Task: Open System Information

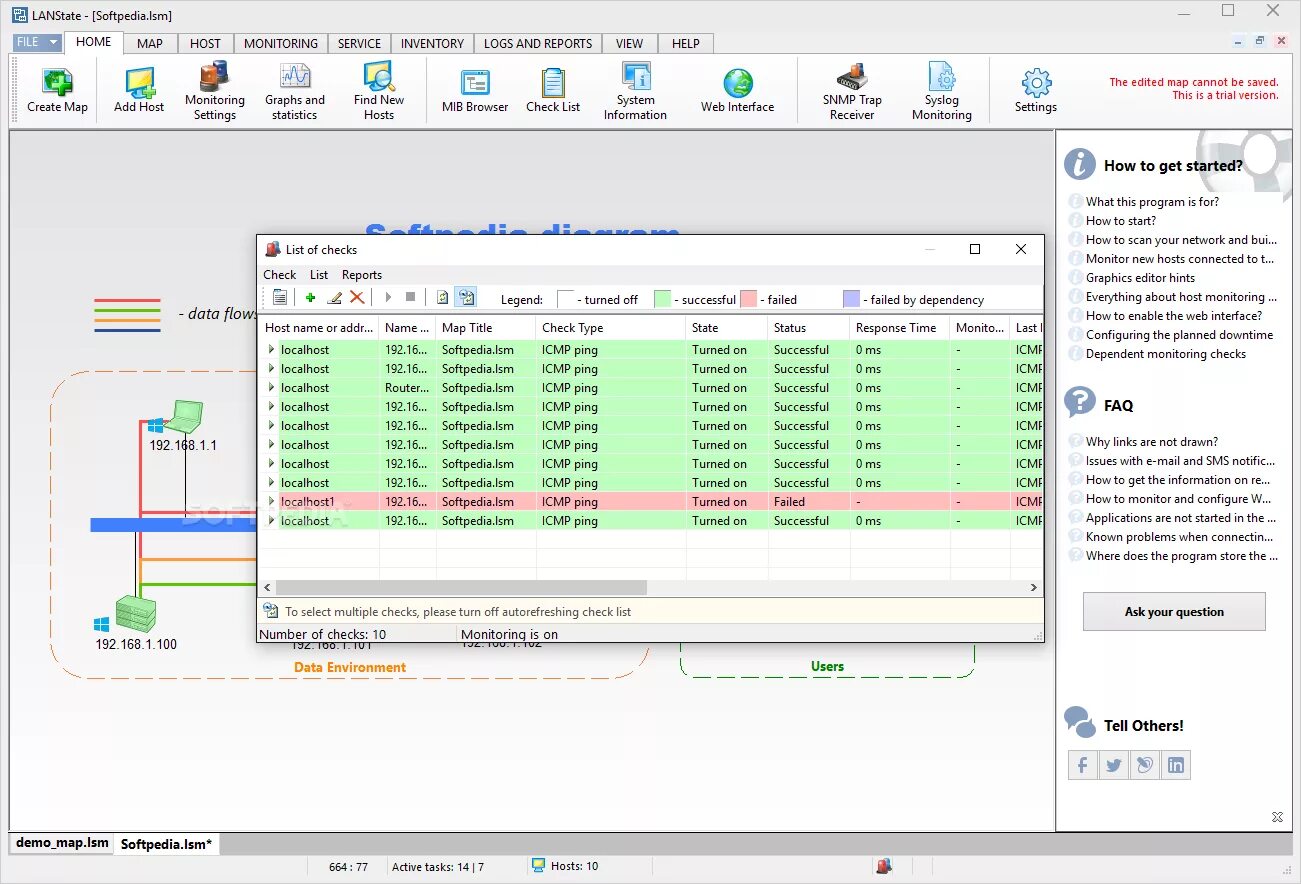Action: point(636,77)
